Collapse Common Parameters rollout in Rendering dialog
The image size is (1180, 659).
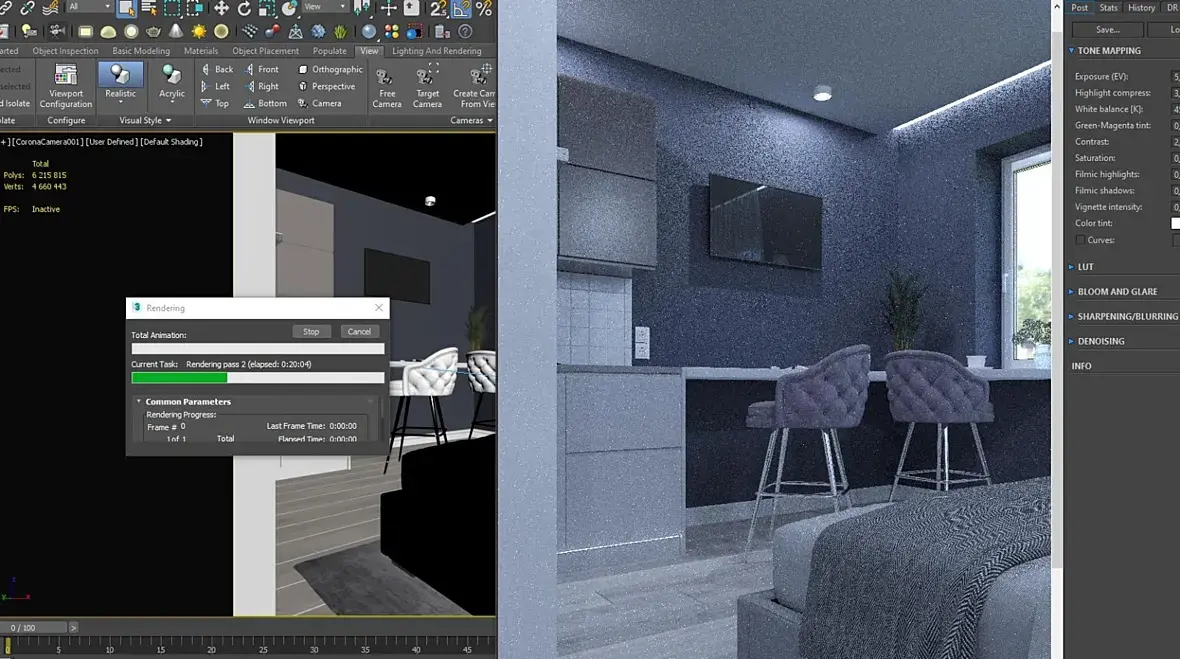[x=139, y=402]
